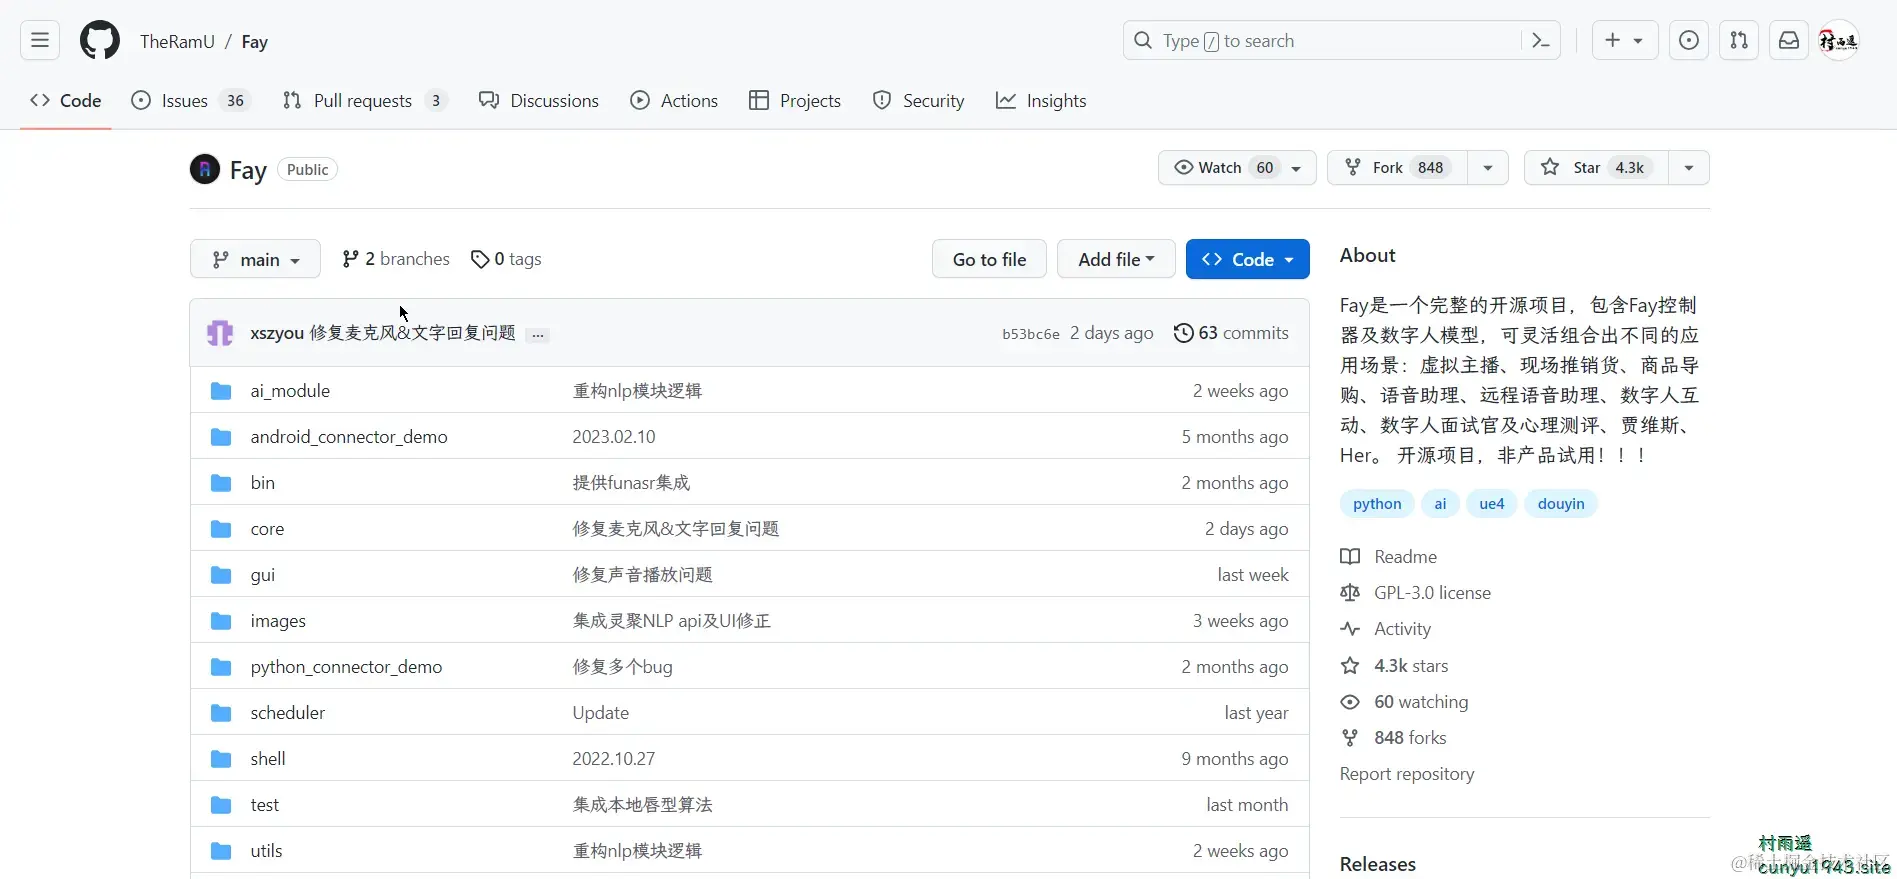1897x879 pixels.
Task: Open the 提供funasr集成 commit message
Action: tap(631, 483)
